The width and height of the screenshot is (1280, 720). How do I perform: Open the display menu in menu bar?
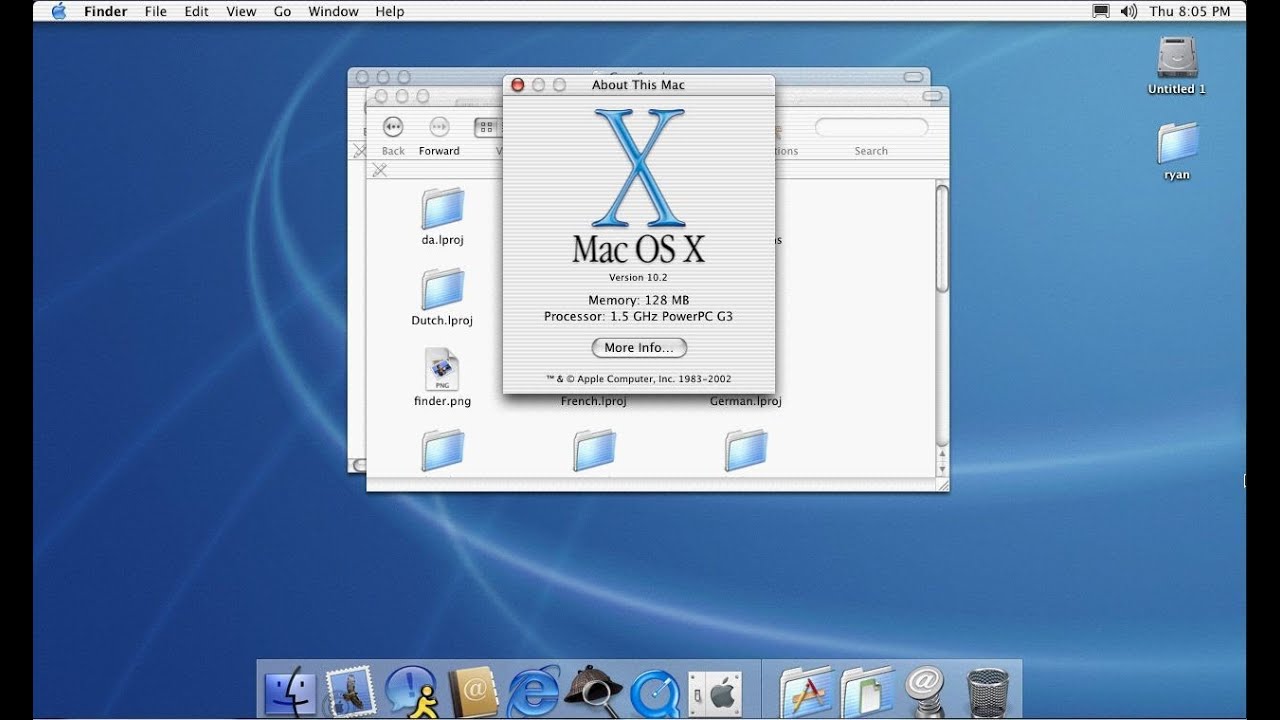[1101, 11]
